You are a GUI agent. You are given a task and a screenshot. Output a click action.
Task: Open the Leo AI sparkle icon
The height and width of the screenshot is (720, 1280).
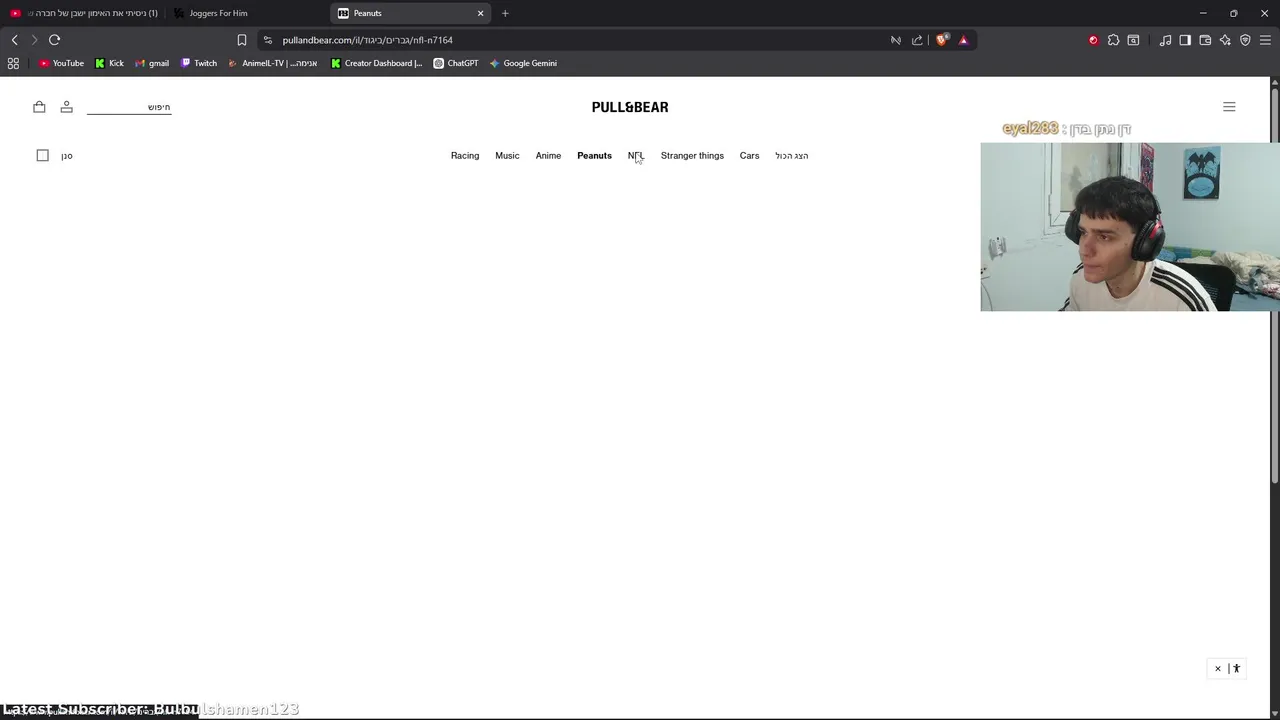tap(1225, 40)
